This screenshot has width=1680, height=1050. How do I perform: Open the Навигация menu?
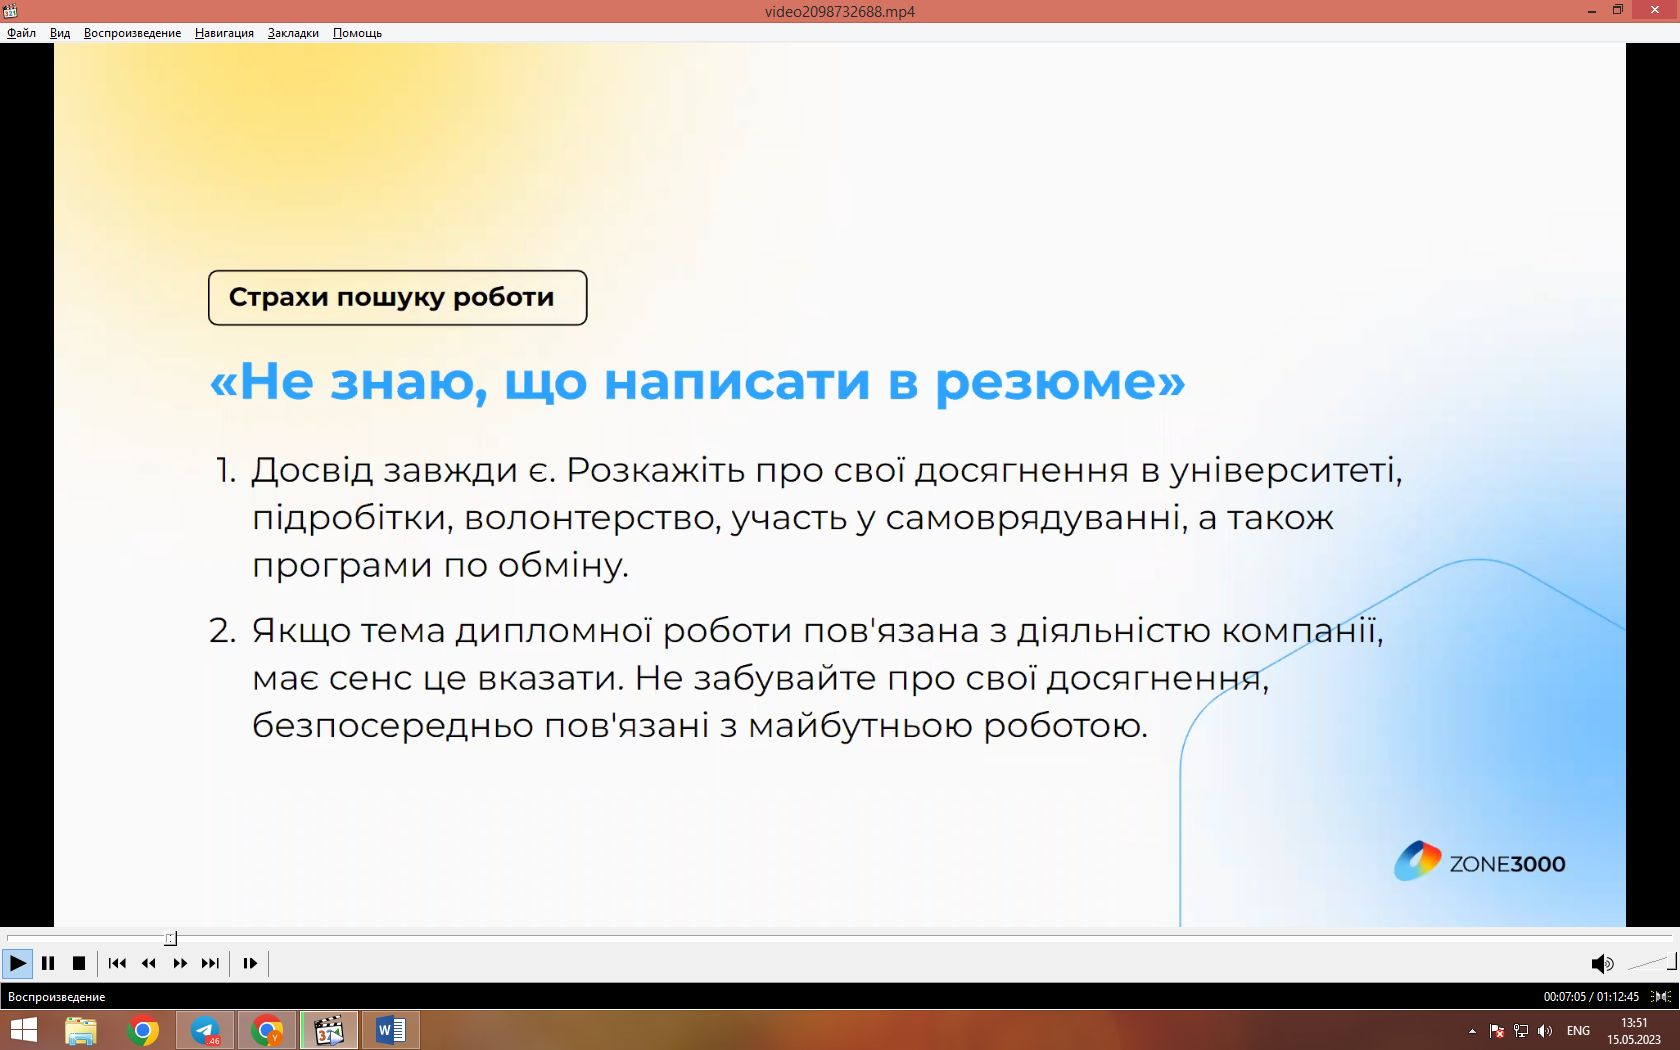(224, 33)
